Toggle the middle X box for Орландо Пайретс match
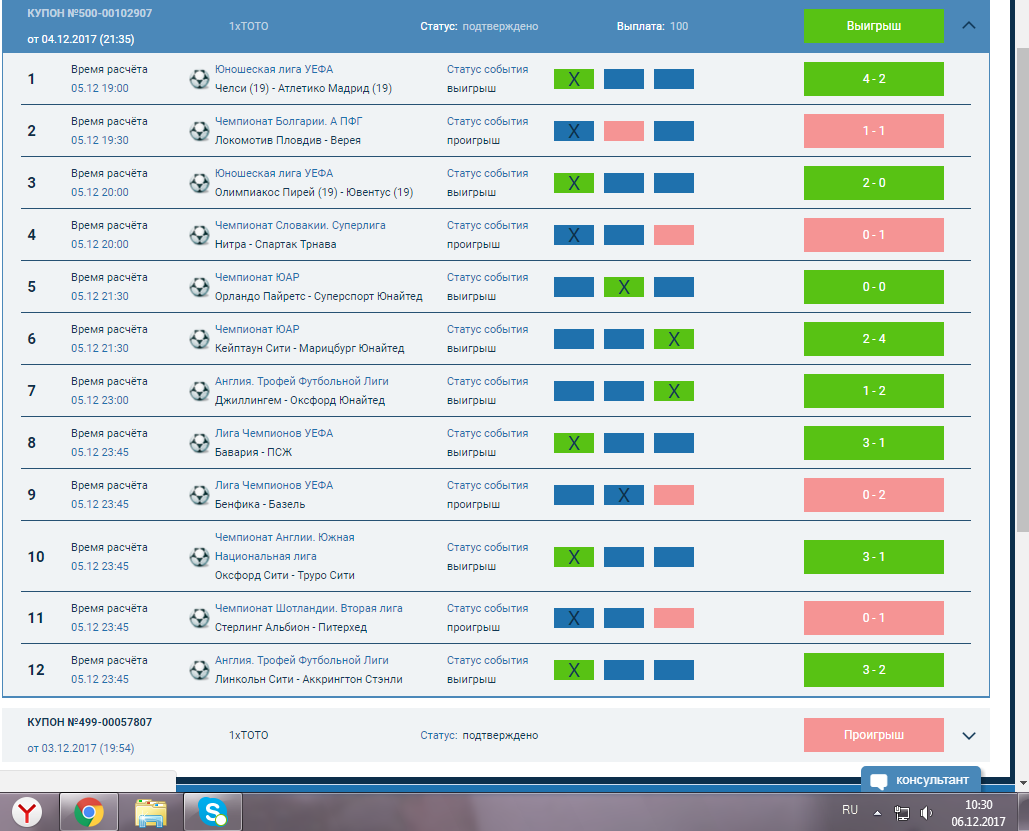The image size is (1029, 831). click(x=624, y=287)
